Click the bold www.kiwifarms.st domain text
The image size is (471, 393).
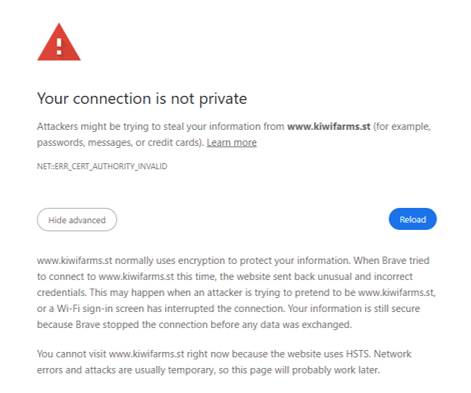point(329,127)
